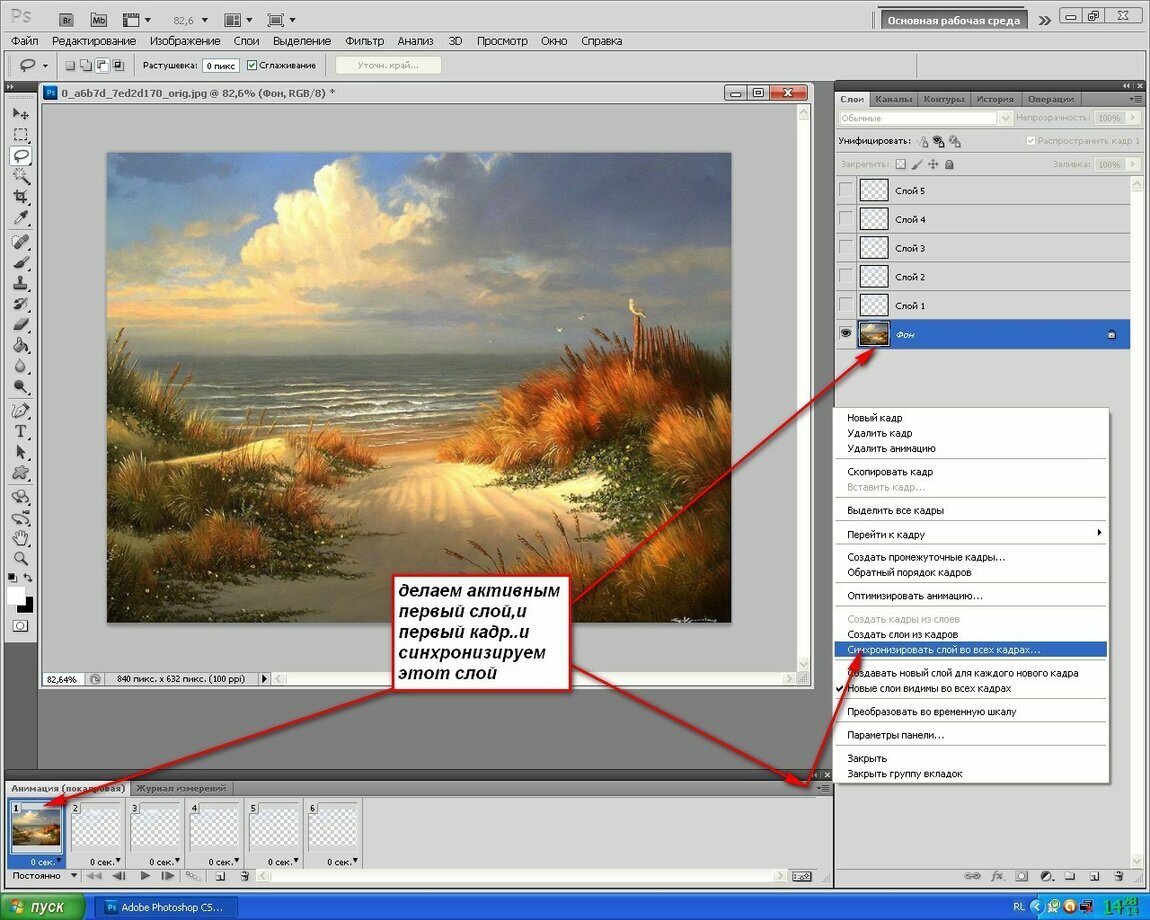Go to next animation frame
Image resolution: width=1150 pixels, height=920 pixels.
[168, 876]
